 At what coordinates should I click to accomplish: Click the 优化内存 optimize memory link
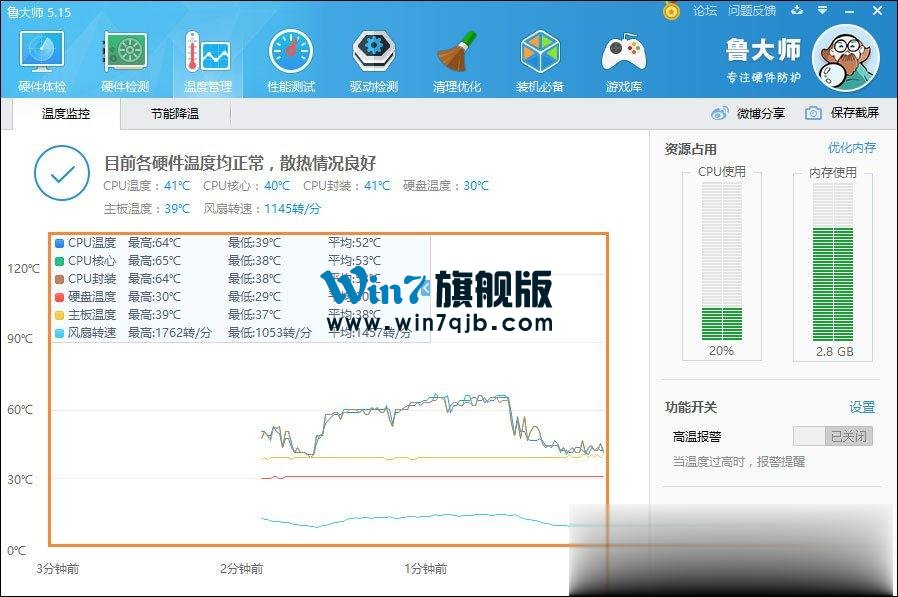(852, 148)
